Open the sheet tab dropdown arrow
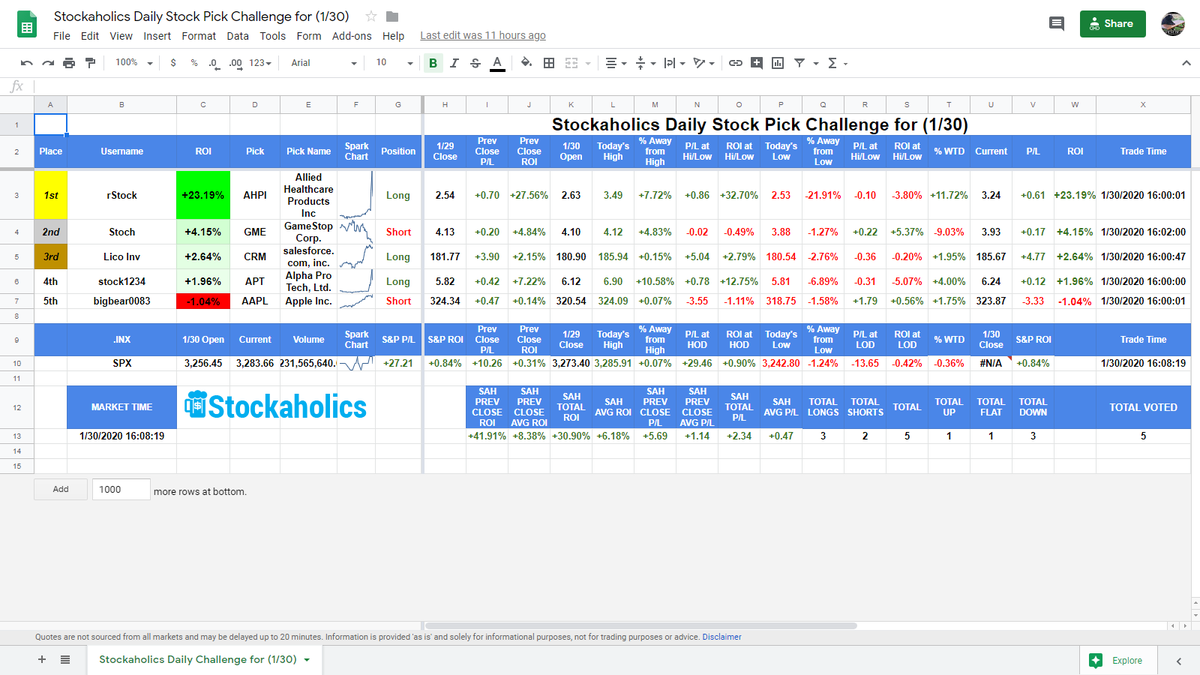Image resolution: width=1200 pixels, height=675 pixels. [x=306, y=660]
